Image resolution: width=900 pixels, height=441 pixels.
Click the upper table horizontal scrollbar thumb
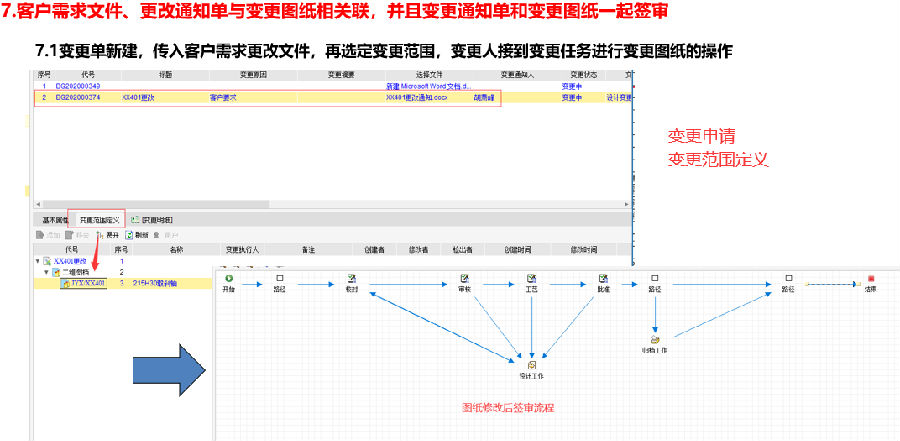click(x=156, y=204)
